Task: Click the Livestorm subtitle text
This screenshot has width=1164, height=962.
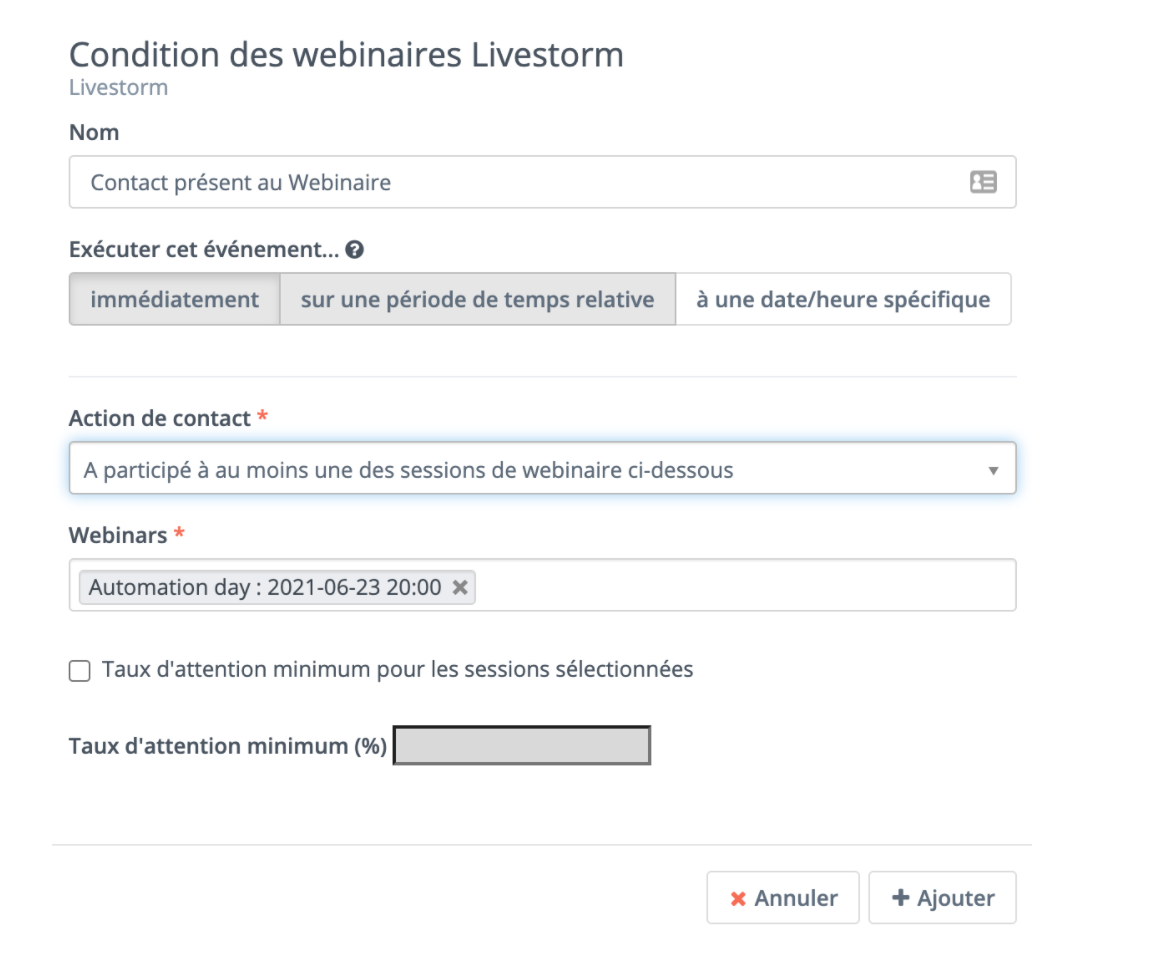Action: 119,88
